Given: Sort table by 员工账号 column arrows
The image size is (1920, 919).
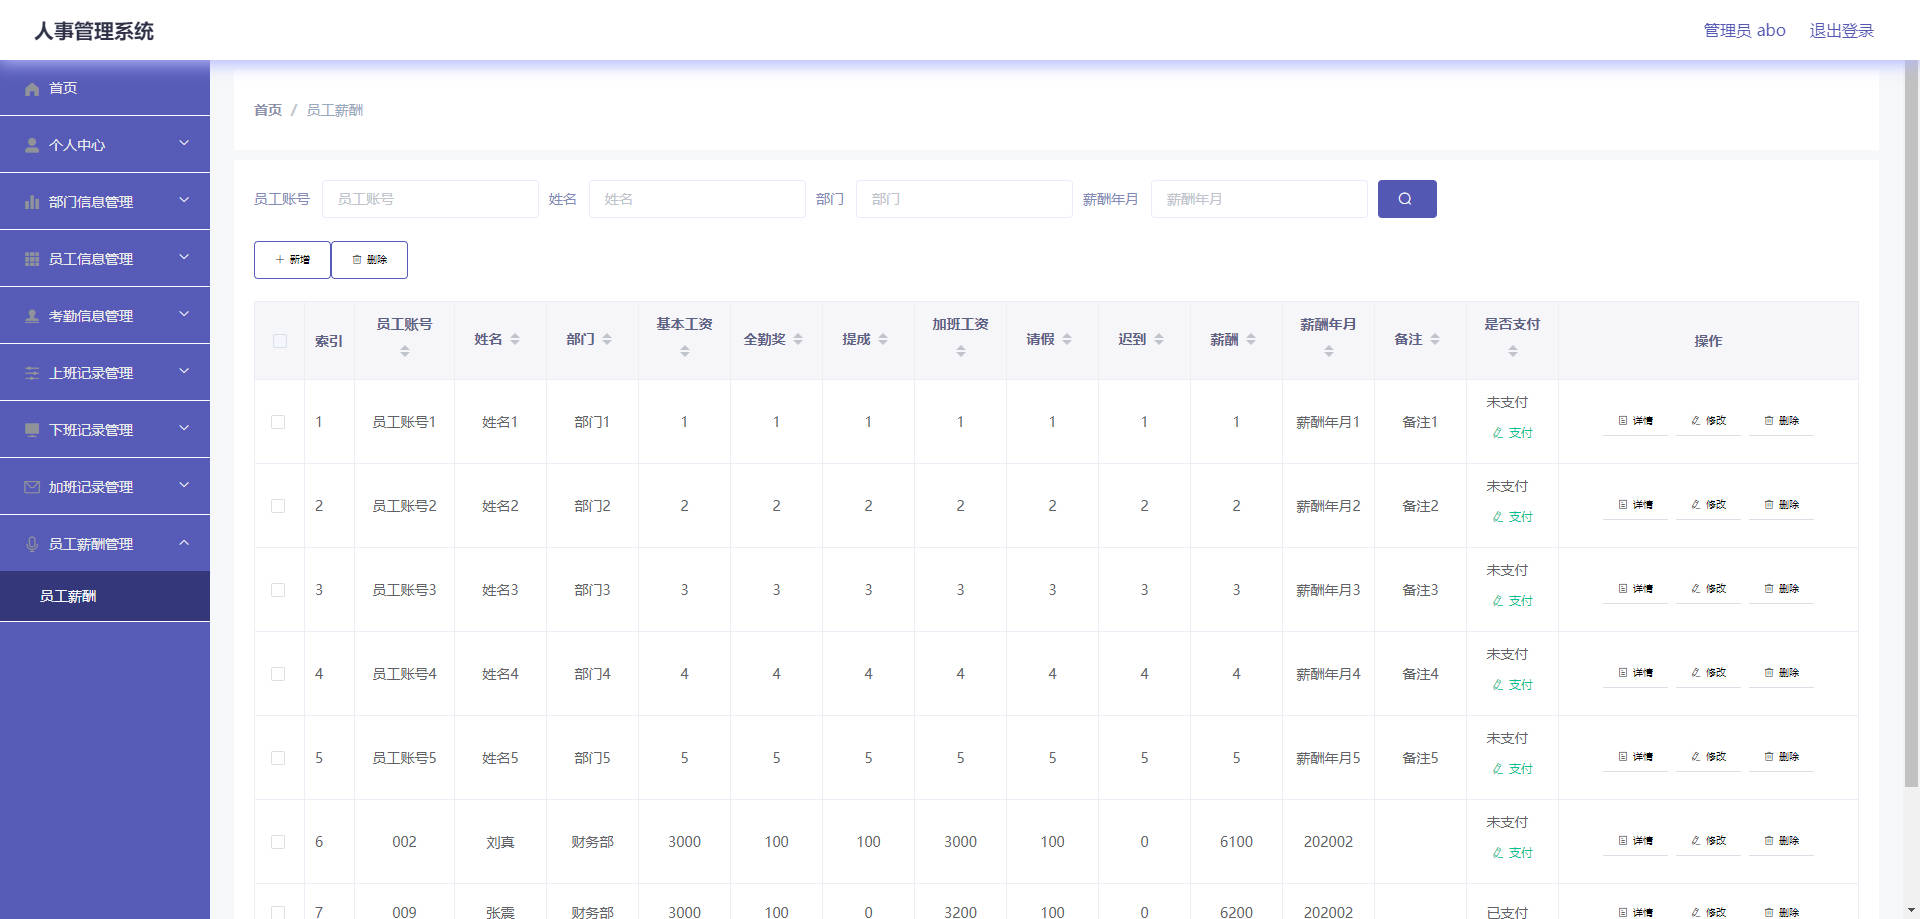Looking at the screenshot, I should pyautogui.click(x=405, y=351).
